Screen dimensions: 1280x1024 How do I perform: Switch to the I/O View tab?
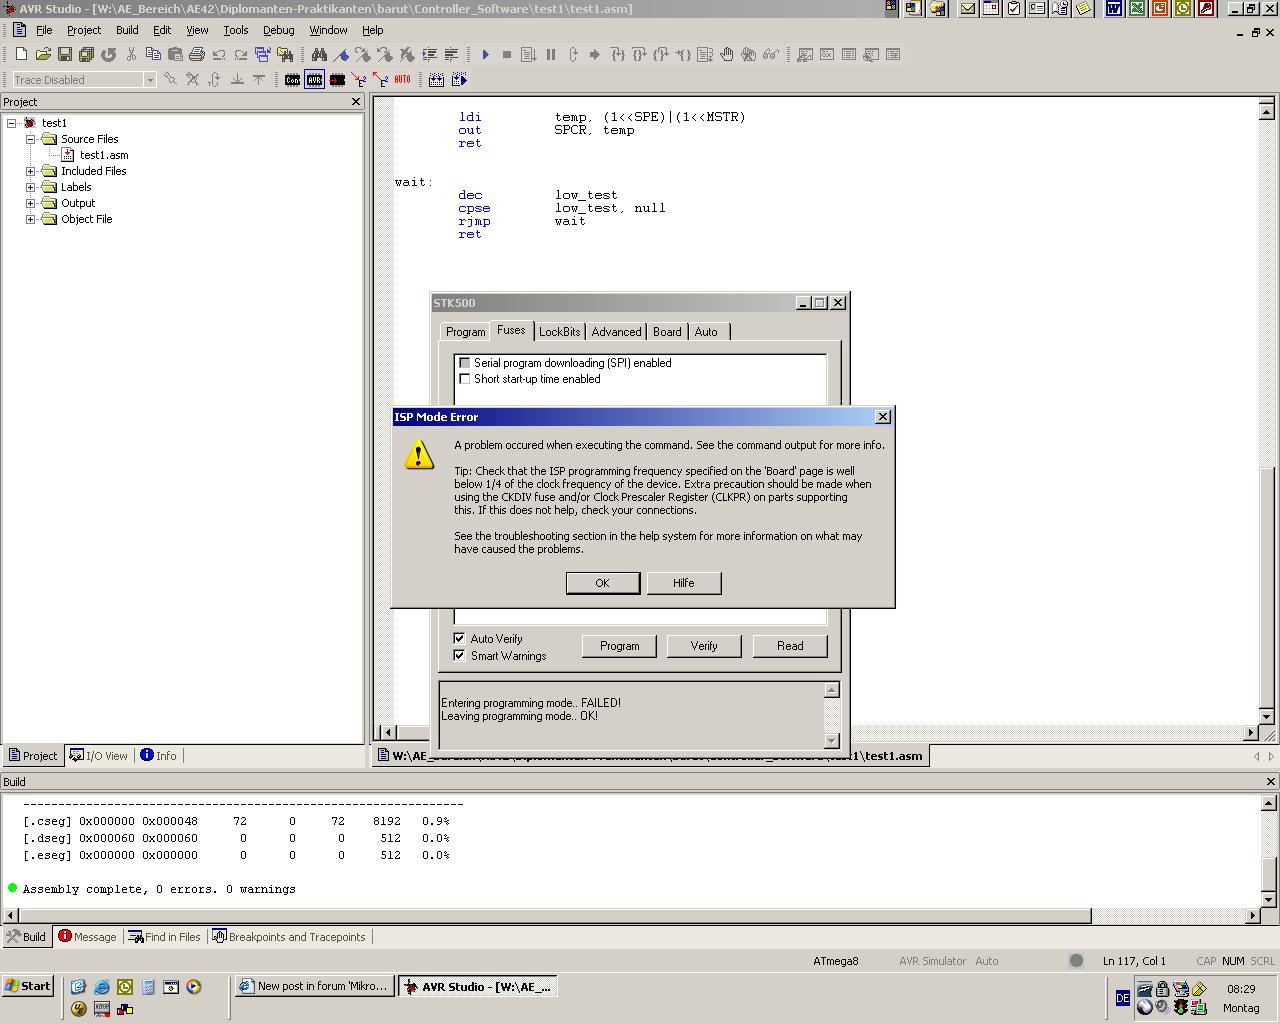click(99, 756)
